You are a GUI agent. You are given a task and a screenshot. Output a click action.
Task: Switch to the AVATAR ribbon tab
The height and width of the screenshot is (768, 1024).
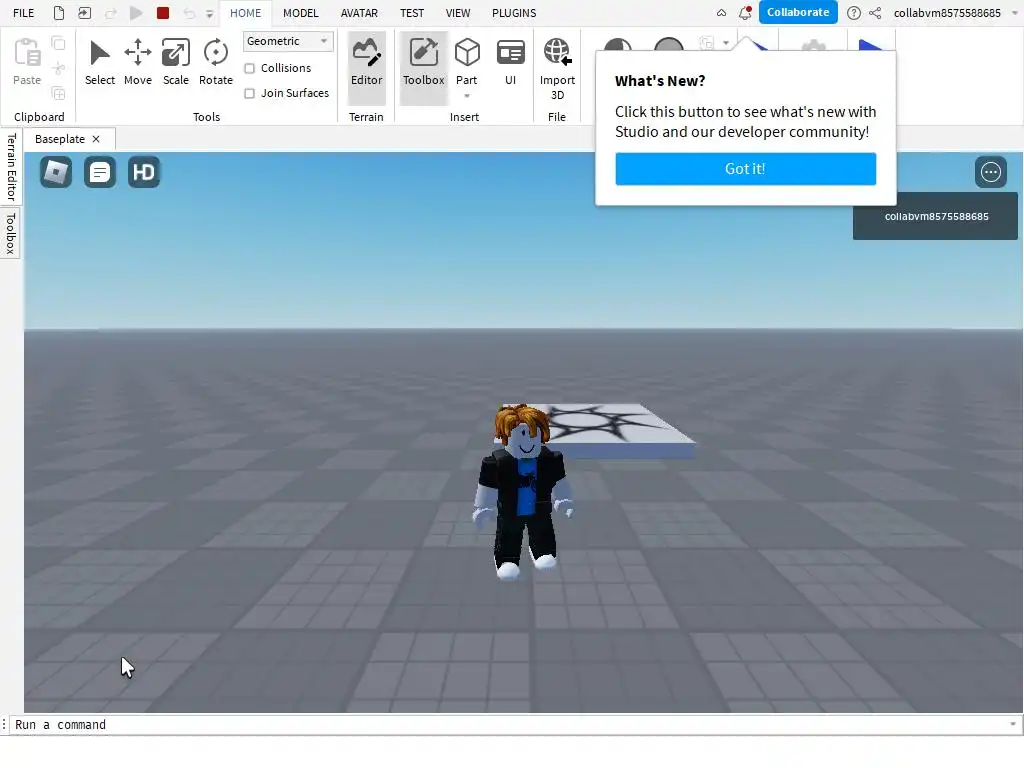359,13
